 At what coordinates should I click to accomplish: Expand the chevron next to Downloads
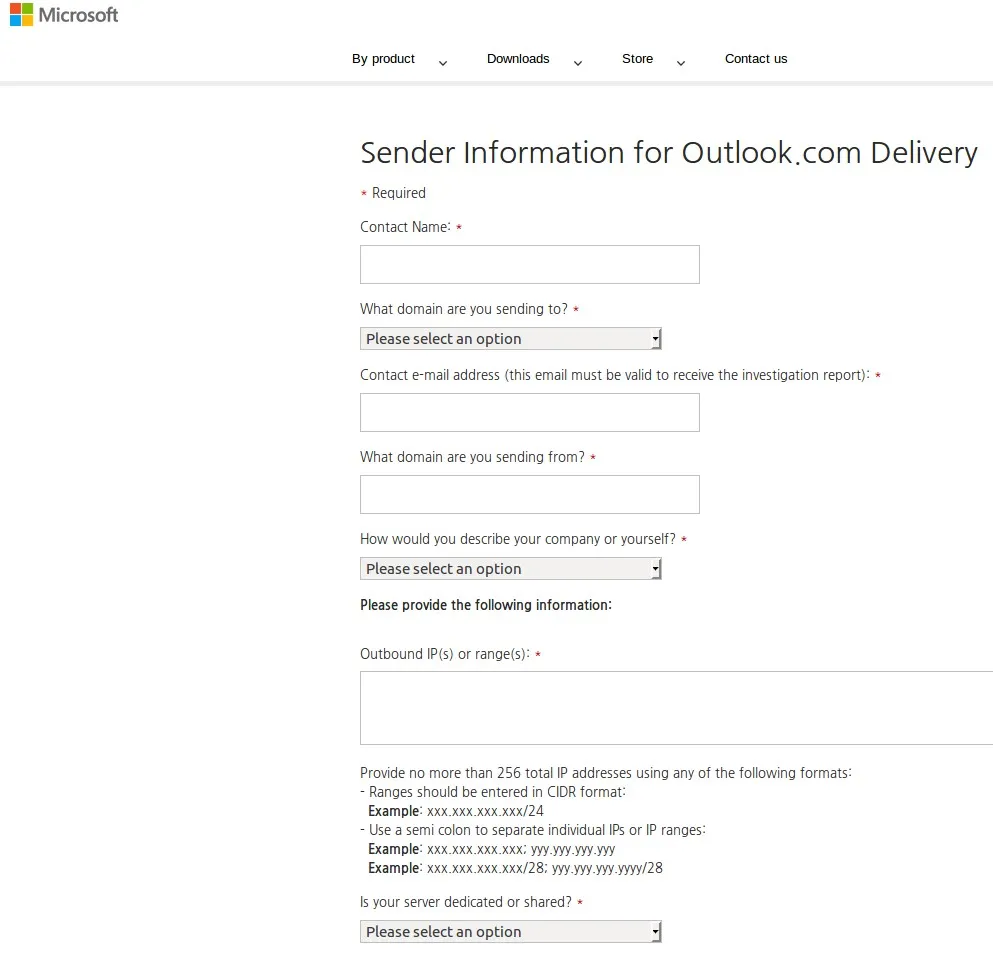[578, 63]
